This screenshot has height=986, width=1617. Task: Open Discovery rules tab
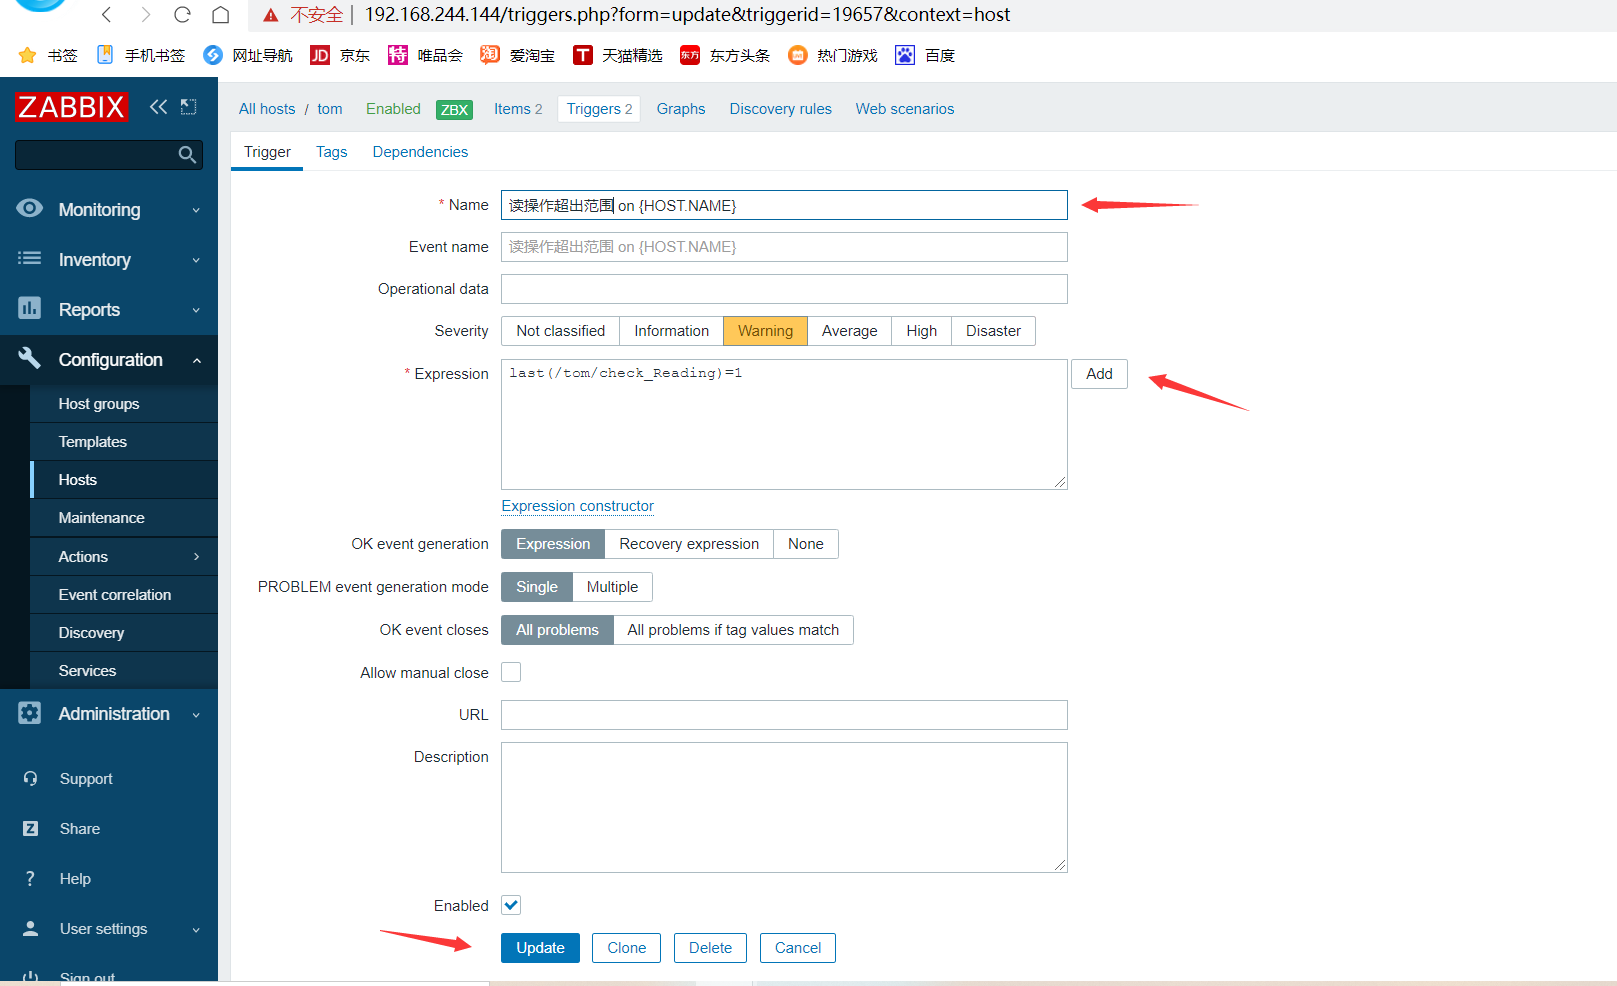click(781, 109)
